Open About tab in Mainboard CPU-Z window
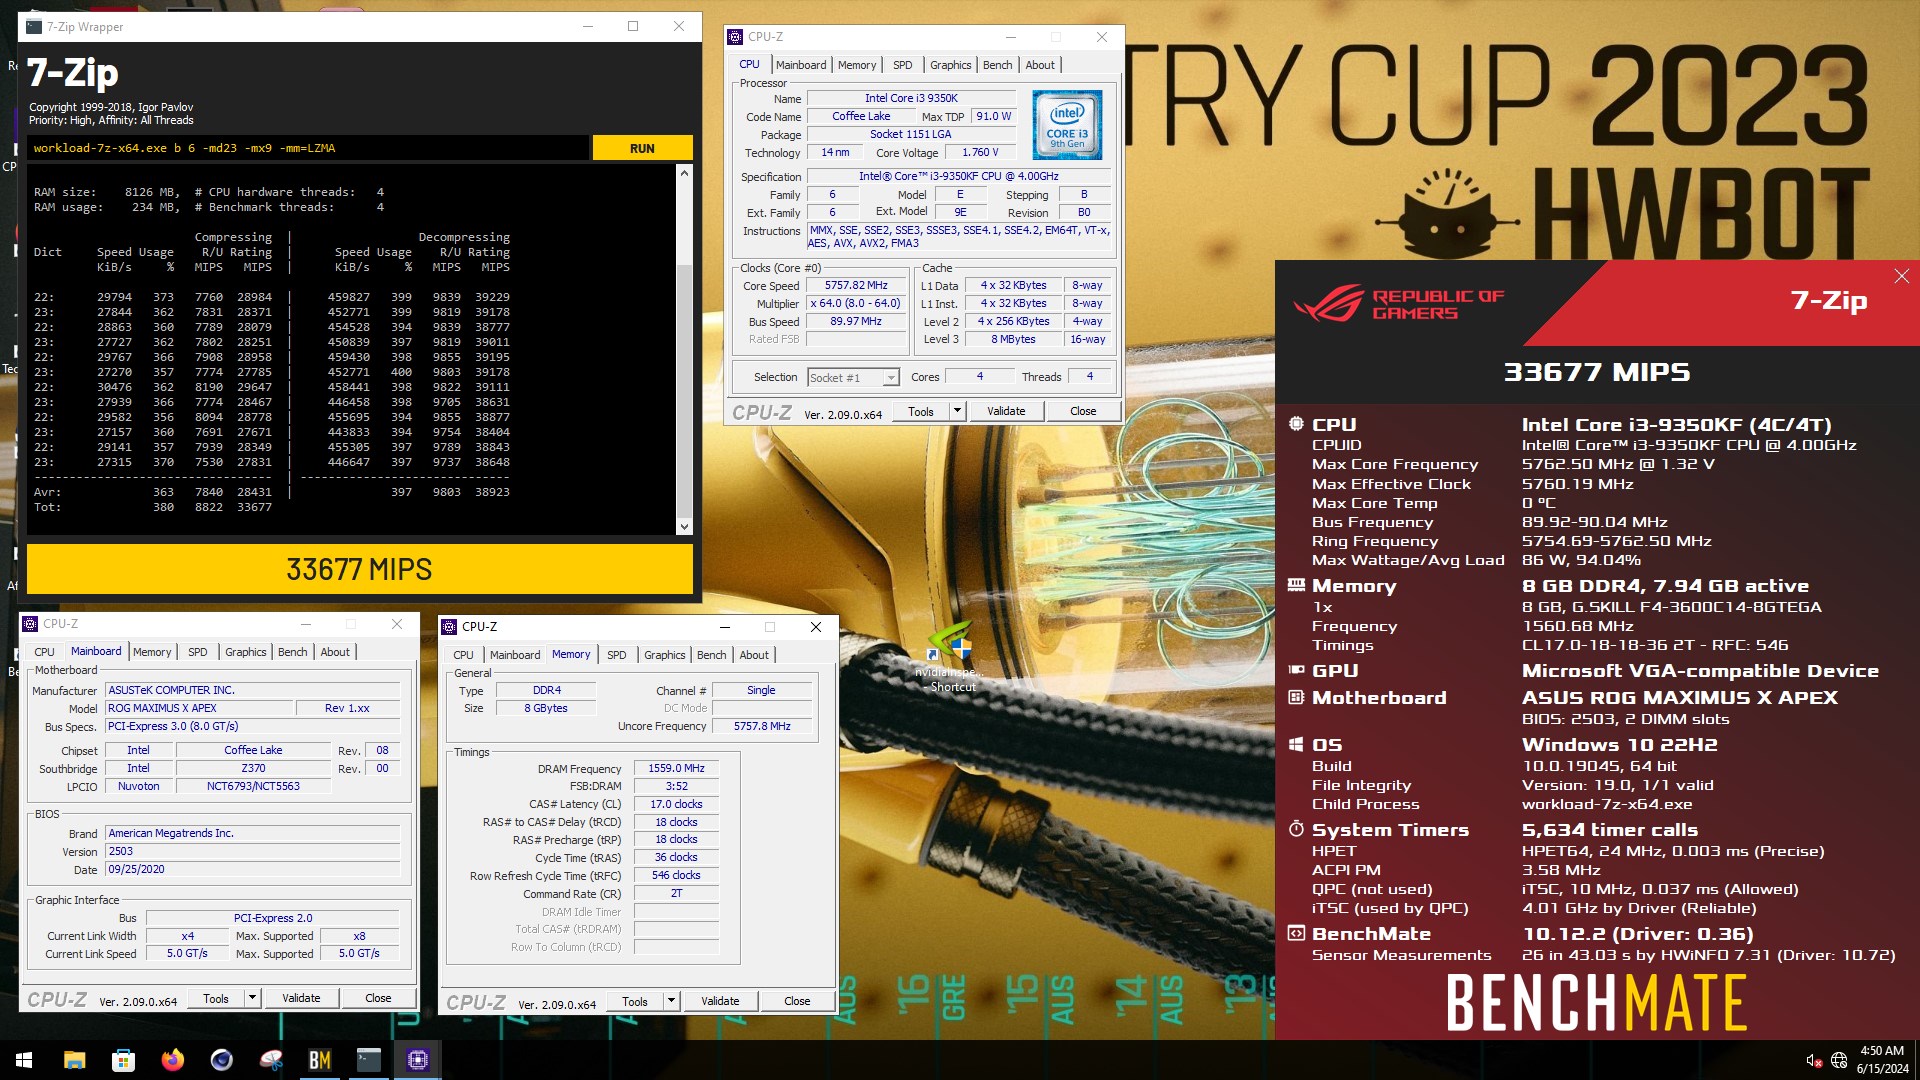The width and height of the screenshot is (1920, 1080). pyautogui.click(x=335, y=652)
